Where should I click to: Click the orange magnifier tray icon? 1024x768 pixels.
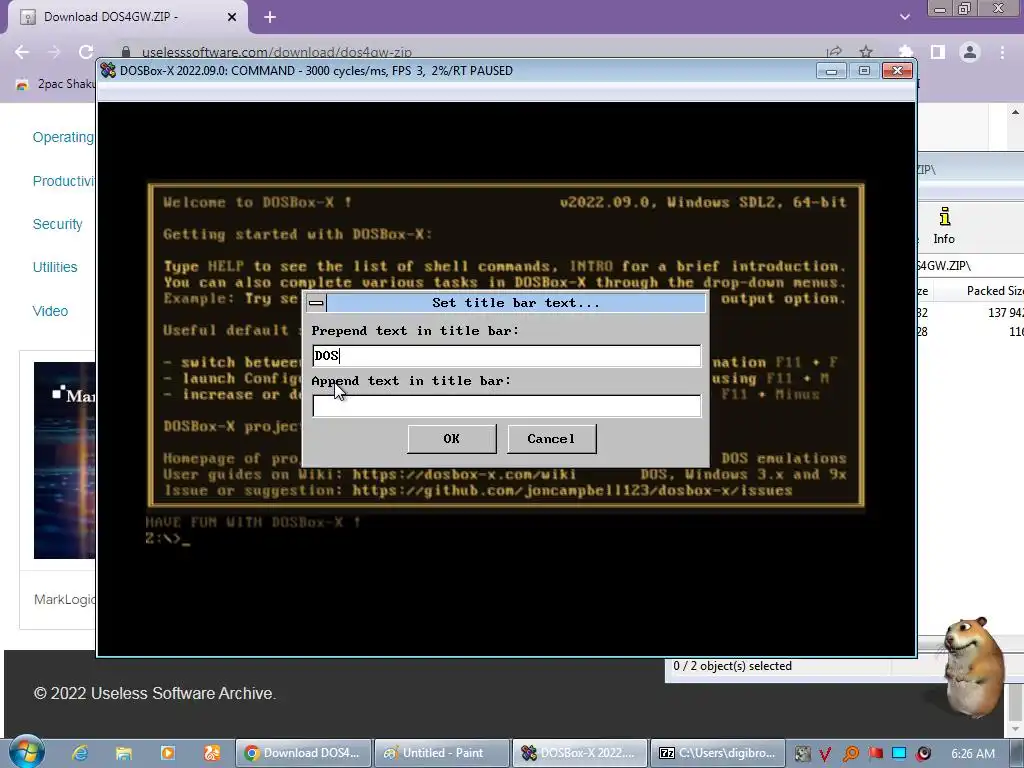click(850, 754)
